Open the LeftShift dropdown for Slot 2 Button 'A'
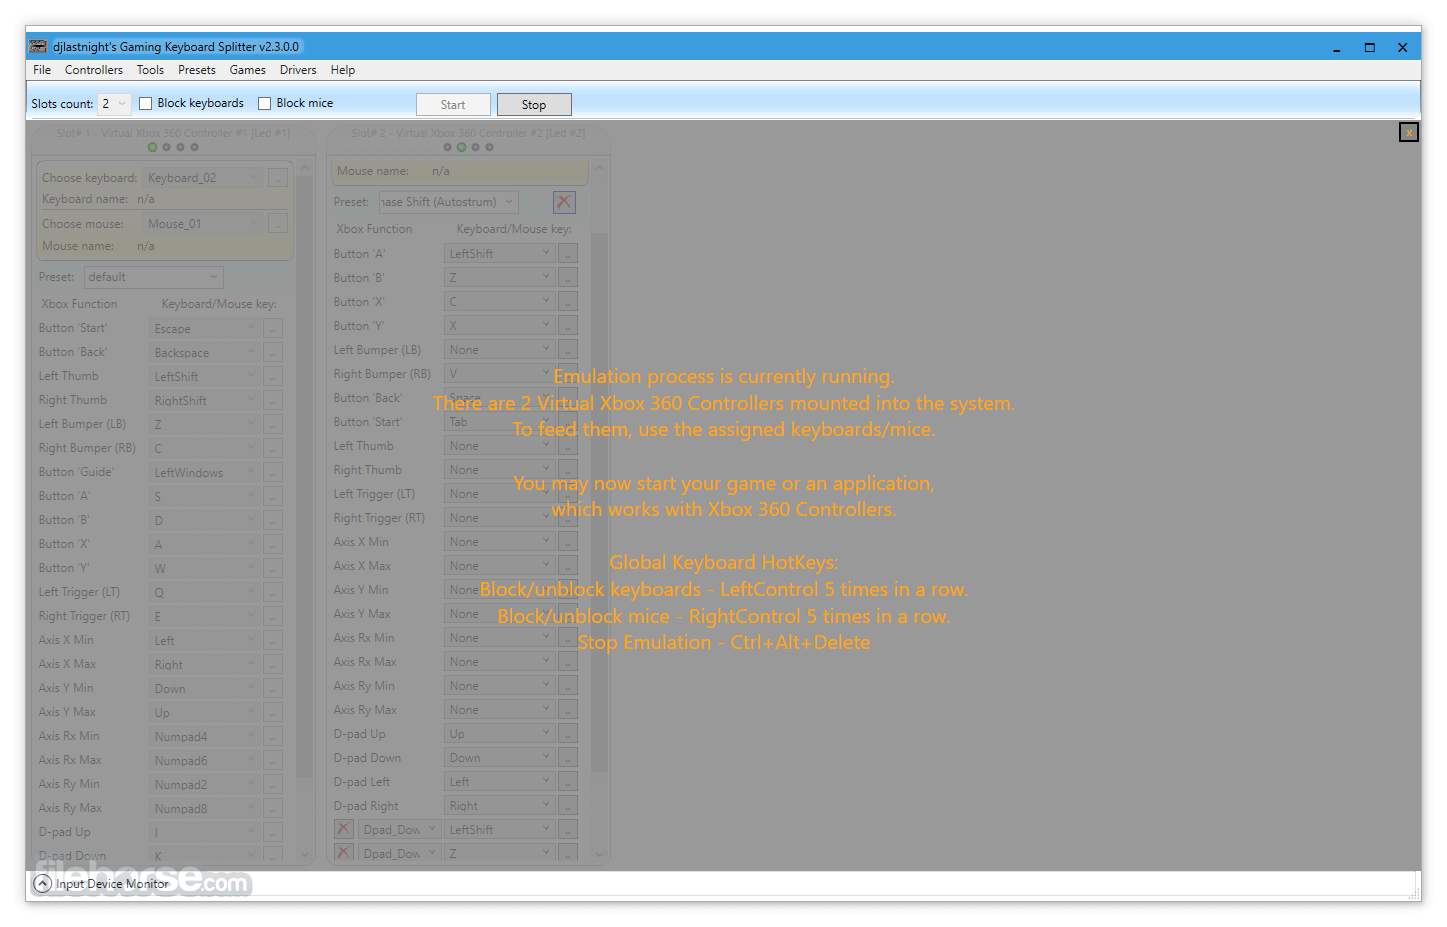The height and width of the screenshot is (927, 1447). click(499, 254)
